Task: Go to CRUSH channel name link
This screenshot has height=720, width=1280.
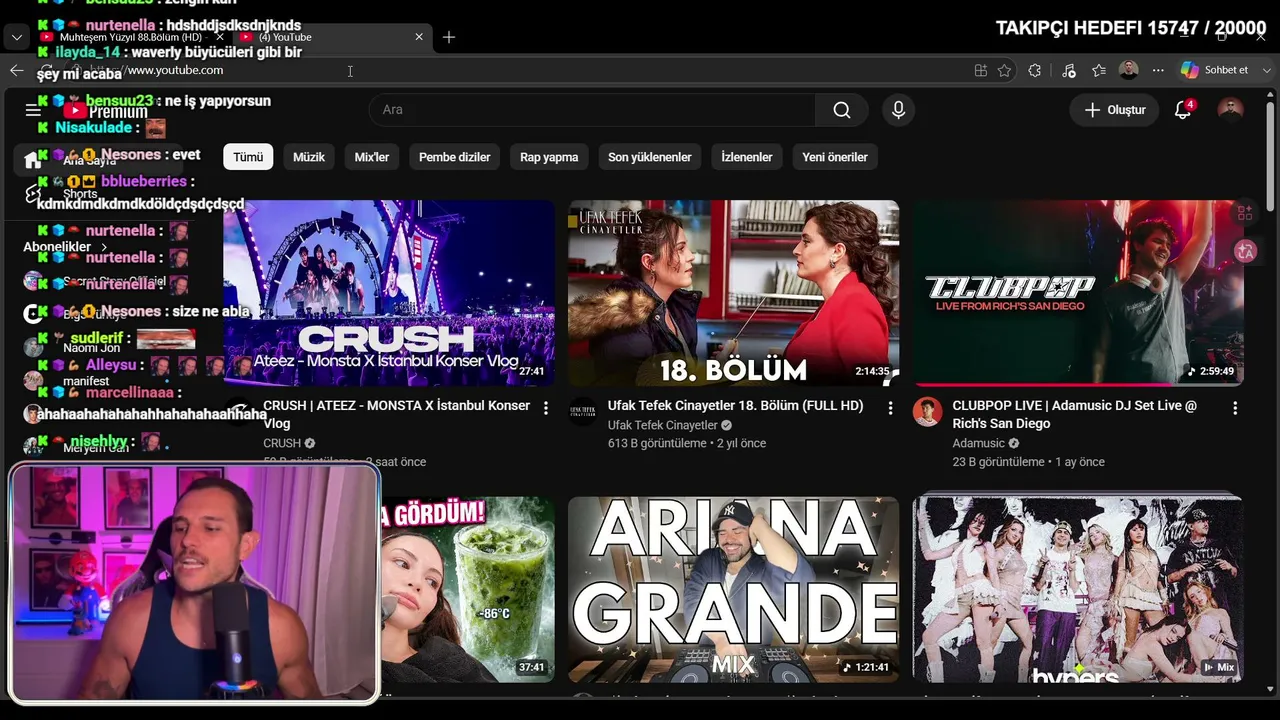Action: [282, 443]
